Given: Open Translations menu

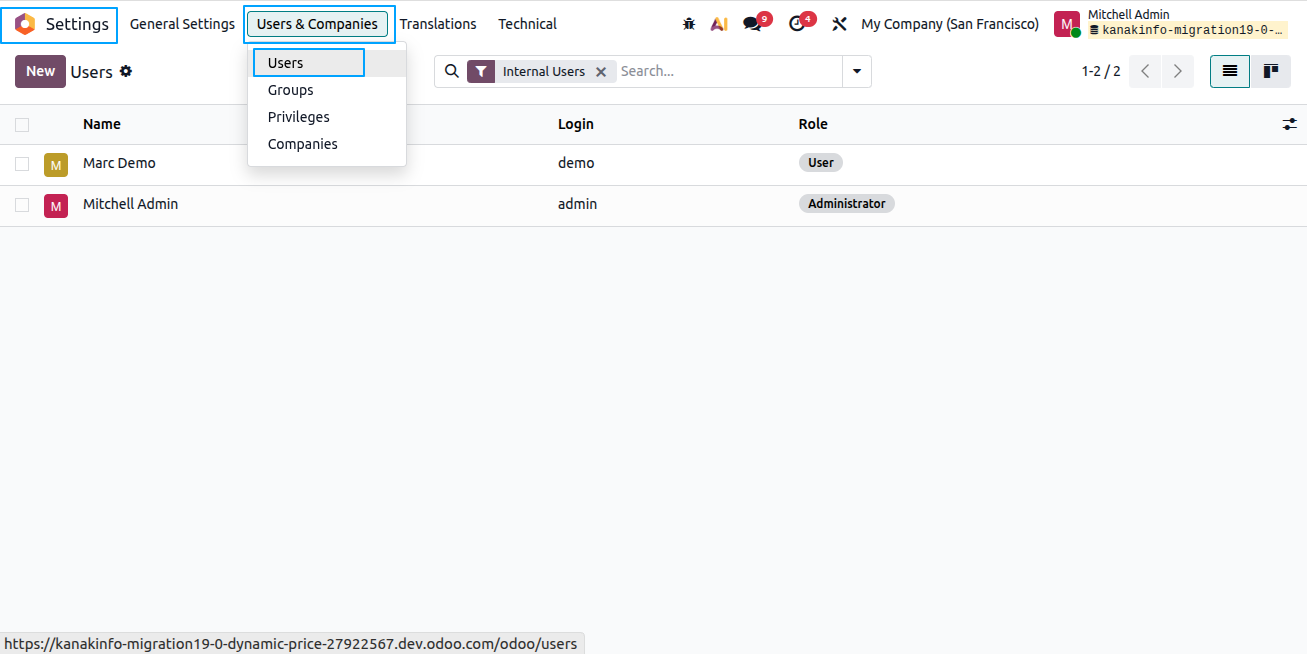Looking at the screenshot, I should [x=438, y=24].
